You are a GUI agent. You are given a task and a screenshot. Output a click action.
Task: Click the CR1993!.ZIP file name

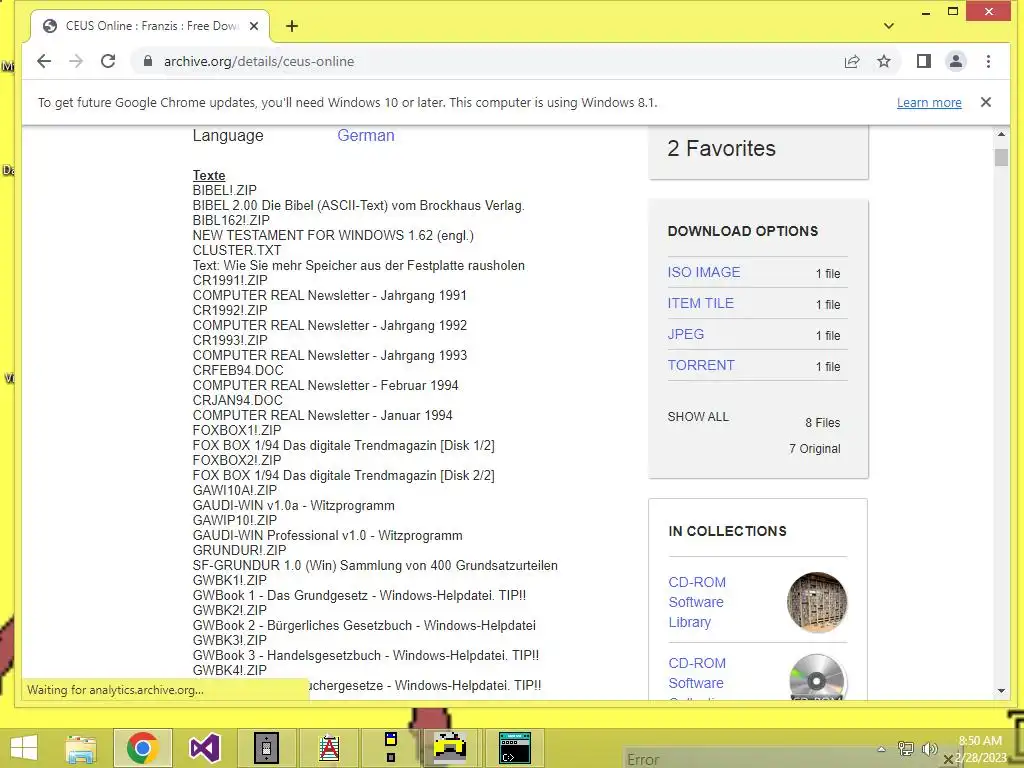[x=230, y=340]
